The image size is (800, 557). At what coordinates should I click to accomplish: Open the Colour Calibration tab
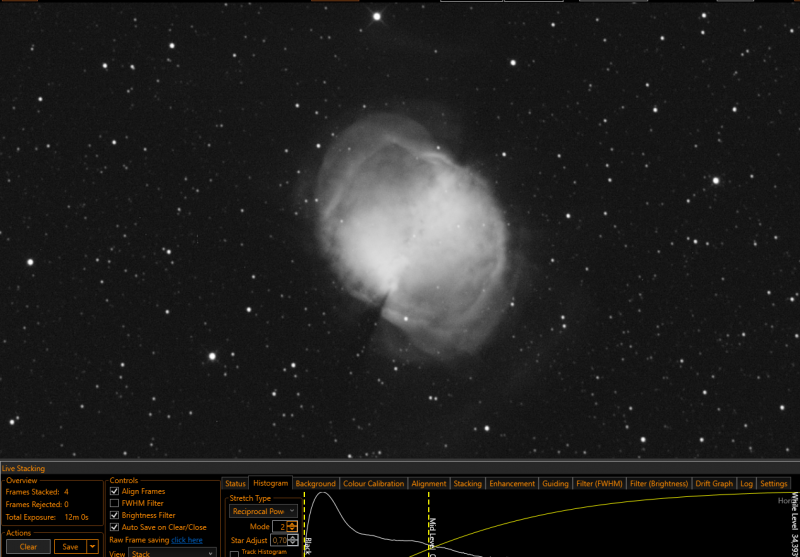[x=373, y=484]
